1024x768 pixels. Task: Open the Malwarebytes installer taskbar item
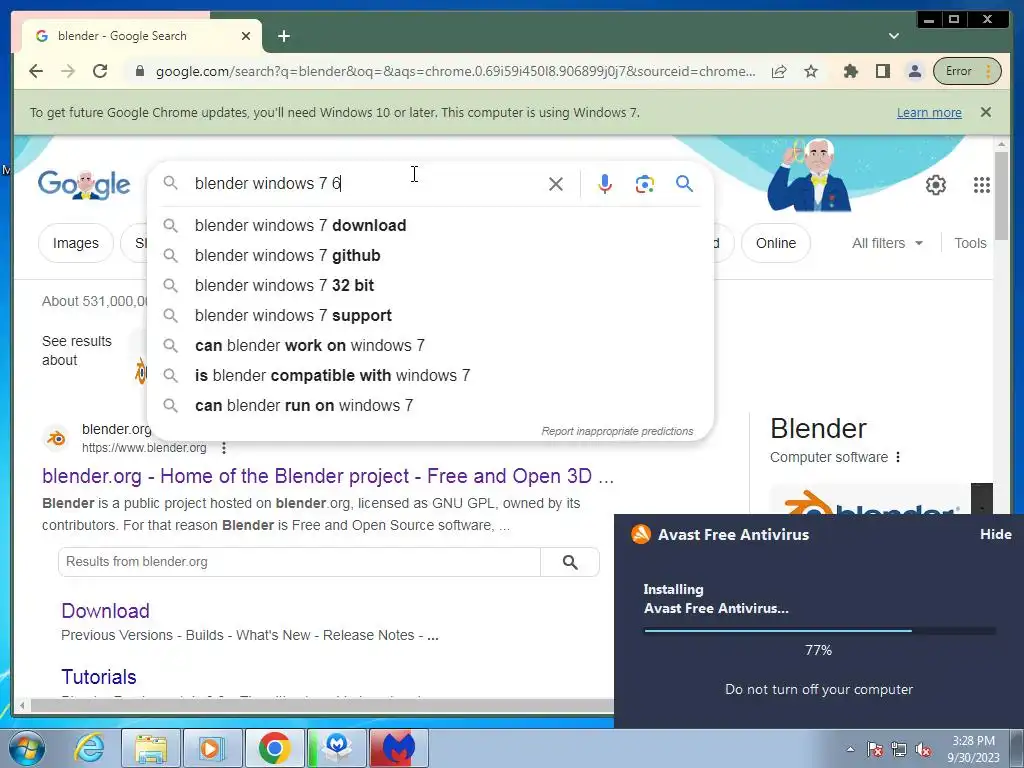(336, 748)
